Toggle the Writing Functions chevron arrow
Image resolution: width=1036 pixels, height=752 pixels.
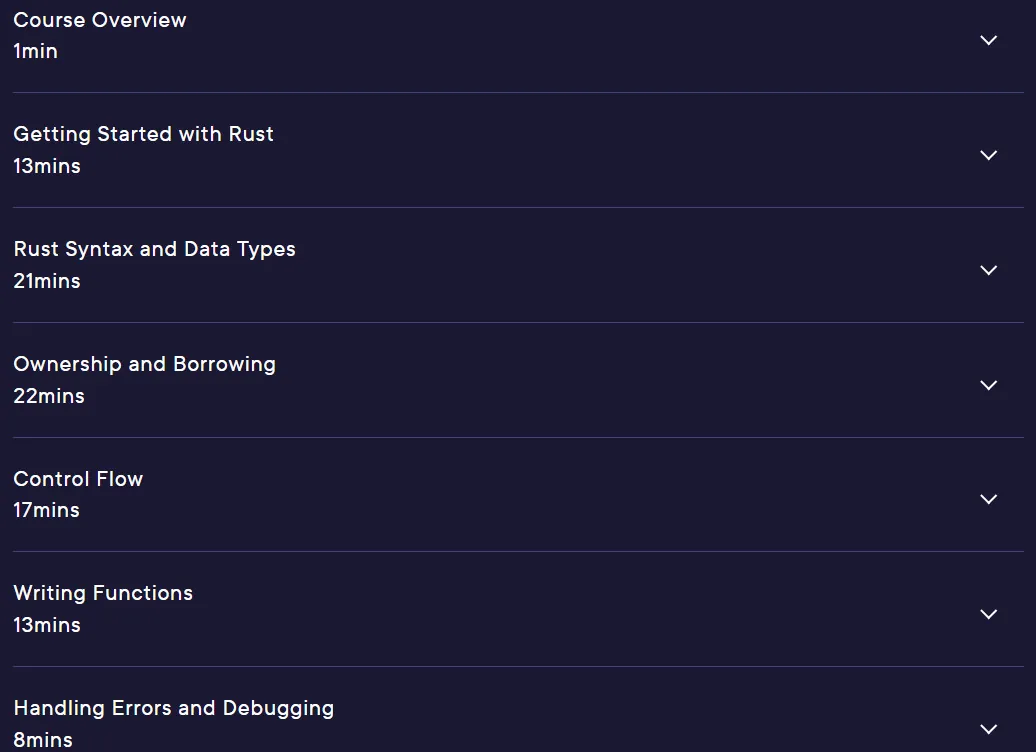tap(988, 615)
